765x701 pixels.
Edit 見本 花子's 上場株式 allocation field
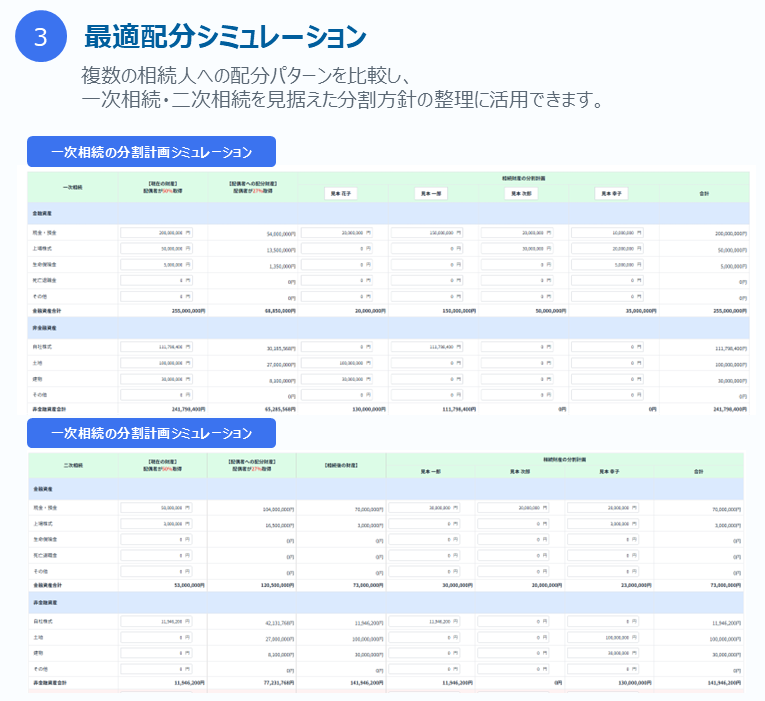pos(337,249)
